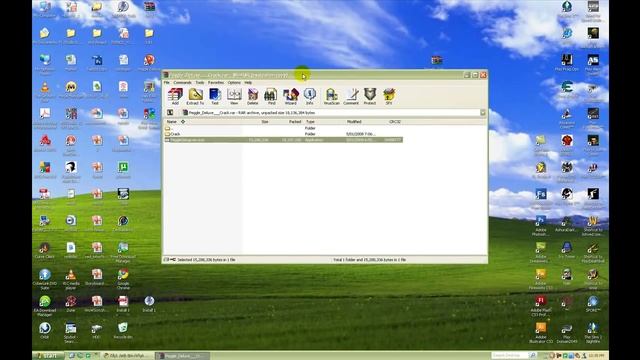The width and height of the screenshot is (640, 360).
Task: Click the Delete toolbar icon
Action: pos(253,96)
